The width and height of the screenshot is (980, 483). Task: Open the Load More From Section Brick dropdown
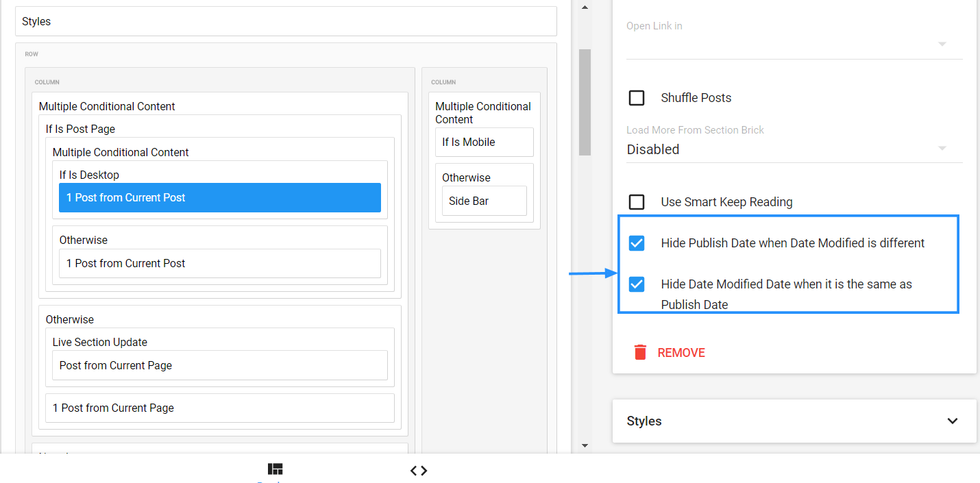[x=786, y=149]
